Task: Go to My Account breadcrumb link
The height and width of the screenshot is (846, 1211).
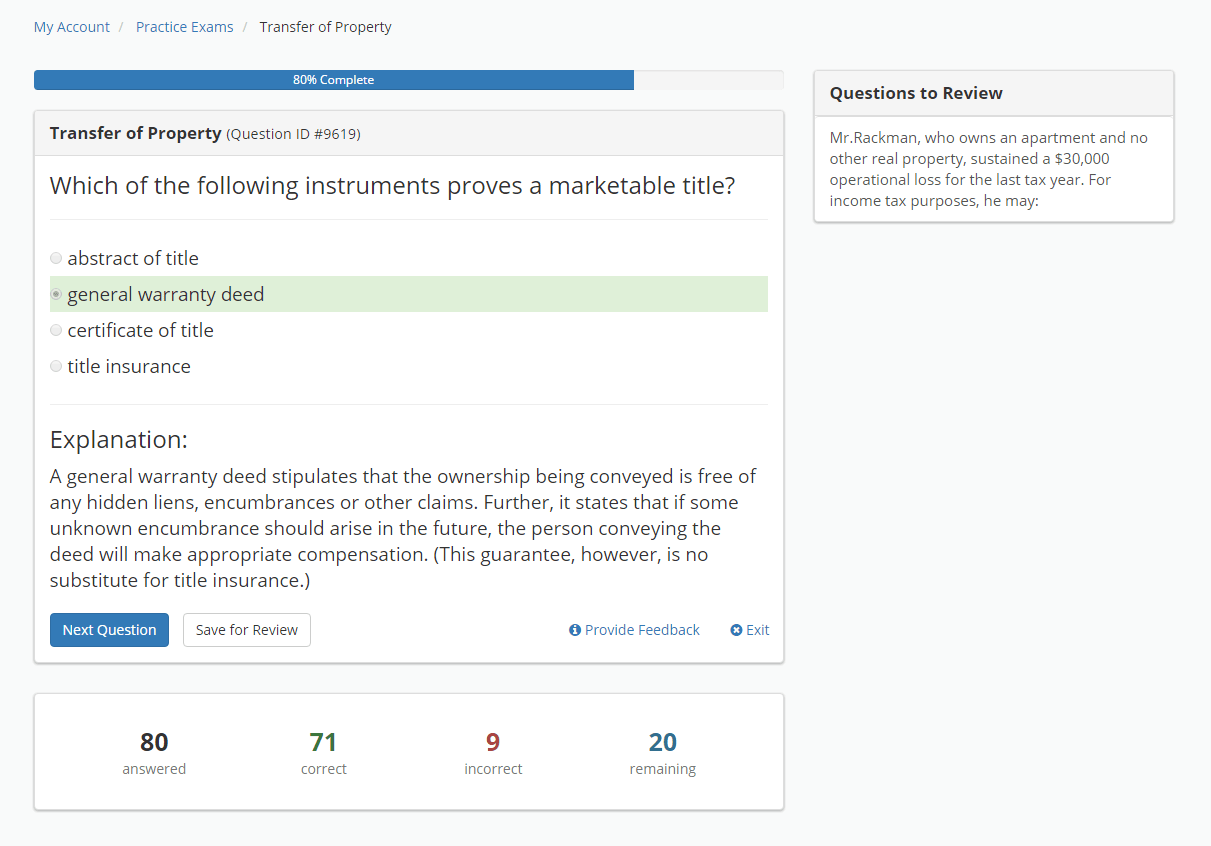Action: click(72, 27)
